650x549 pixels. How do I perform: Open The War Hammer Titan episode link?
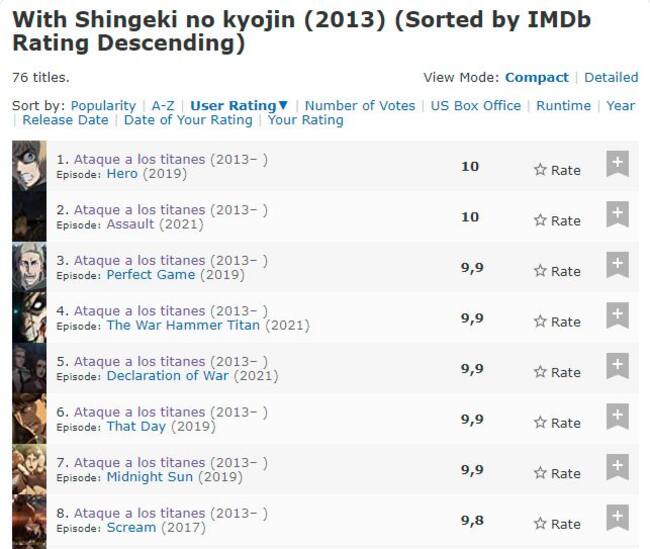coord(183,325)
